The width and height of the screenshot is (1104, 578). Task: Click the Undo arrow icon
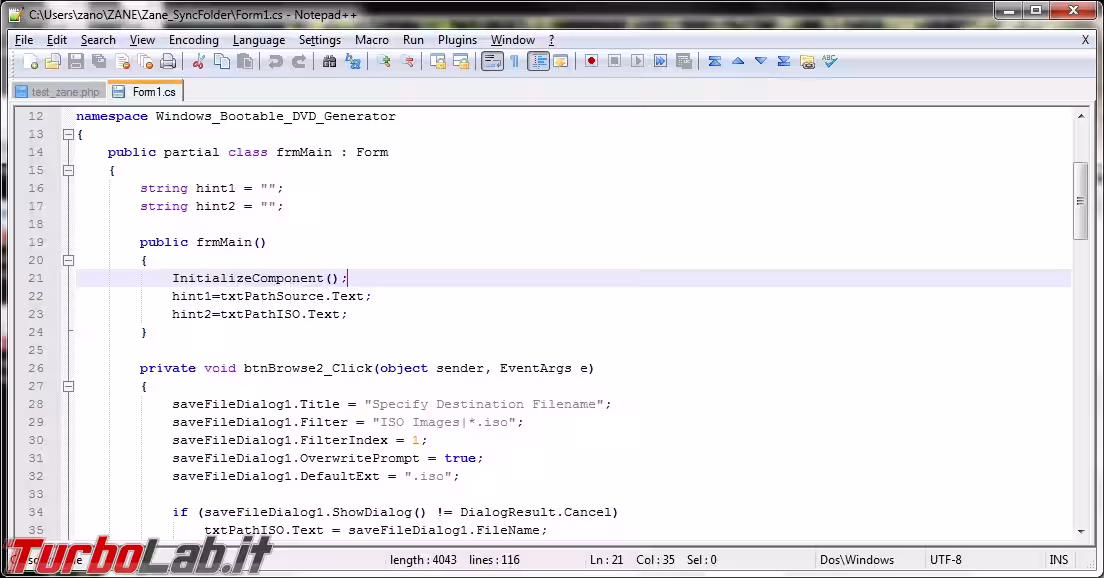click(276, 62)
